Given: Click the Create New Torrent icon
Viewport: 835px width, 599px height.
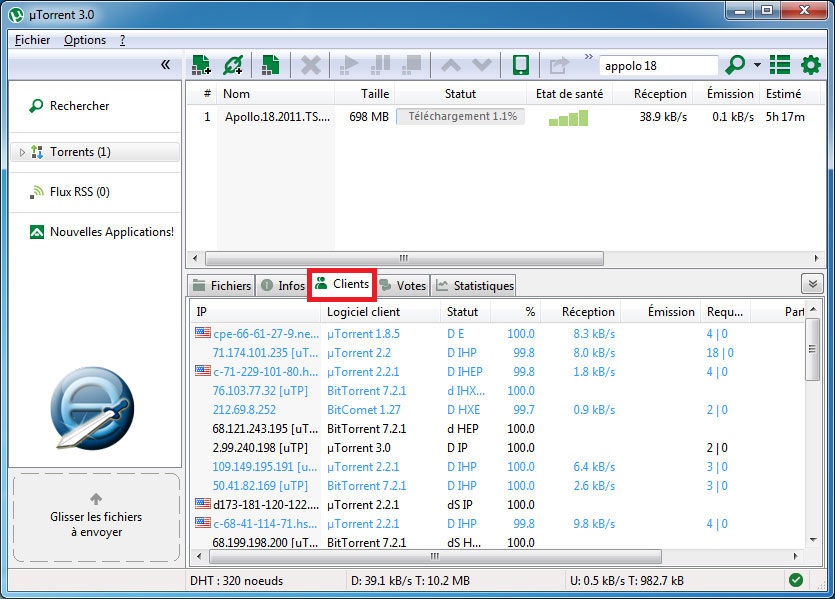Looking at the screenshot, I should click(271, 65).
